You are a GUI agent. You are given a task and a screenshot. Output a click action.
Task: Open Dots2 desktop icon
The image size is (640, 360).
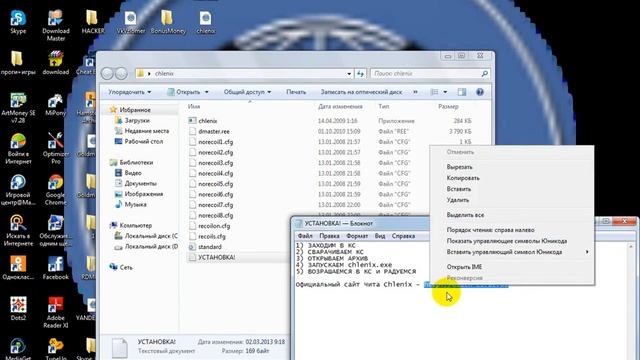tap(18, 309)
